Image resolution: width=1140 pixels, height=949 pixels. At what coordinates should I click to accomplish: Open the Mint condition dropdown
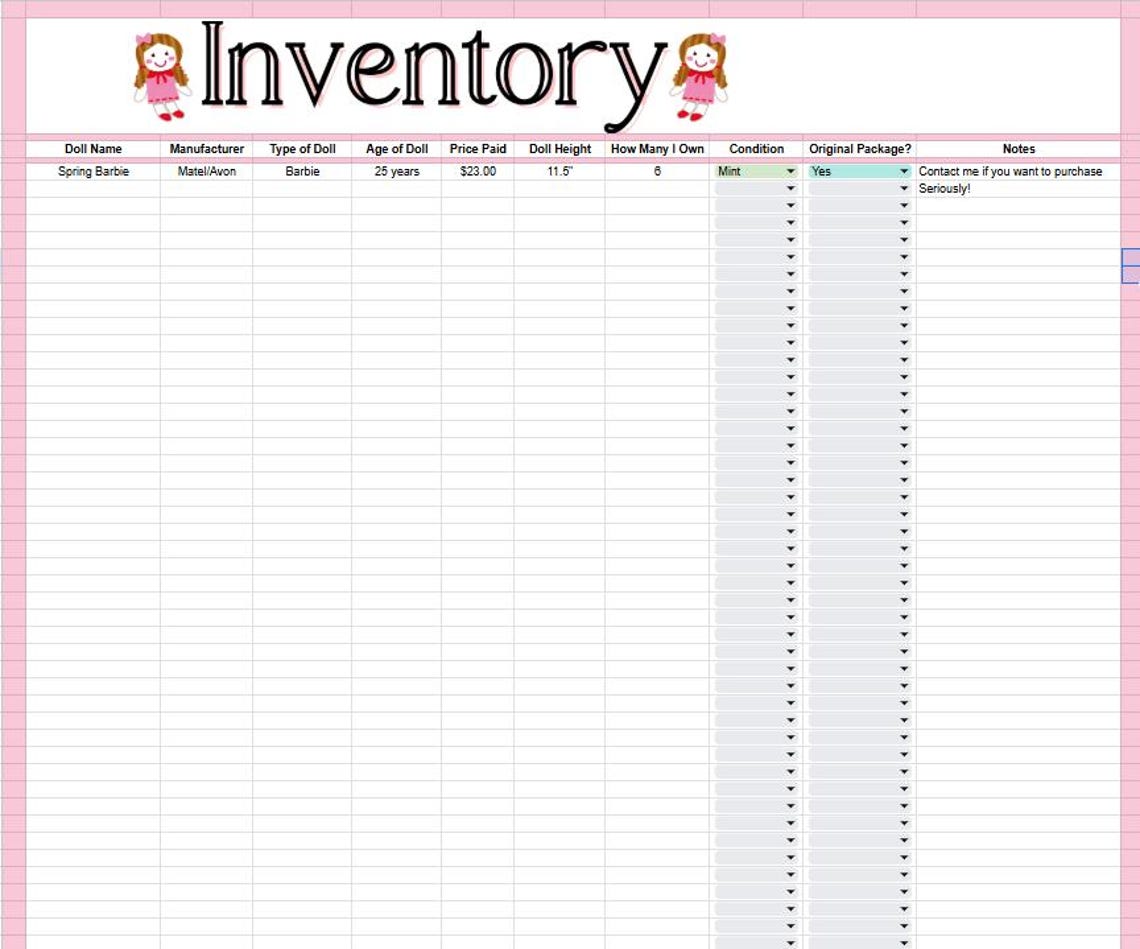pyautogui.click(x=756, y=172)
